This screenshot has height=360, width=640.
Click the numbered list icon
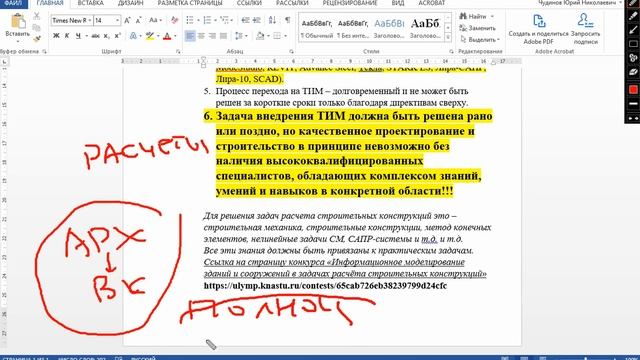tap(207, 20)
